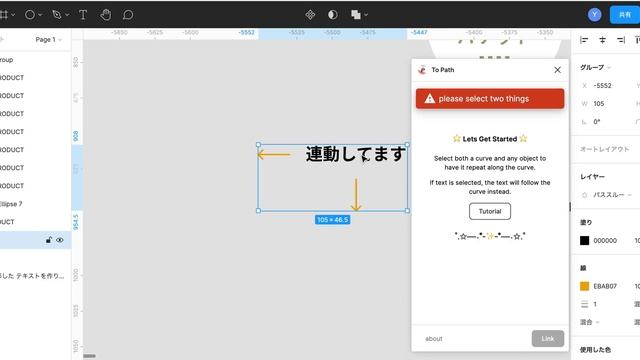Click the rotation field 0°

597,122
